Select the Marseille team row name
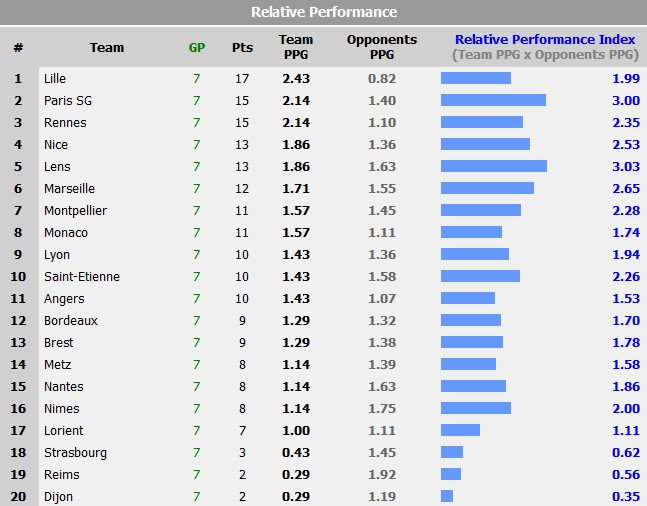The width and height of the screenshot is (647, 506). (69, 189)
